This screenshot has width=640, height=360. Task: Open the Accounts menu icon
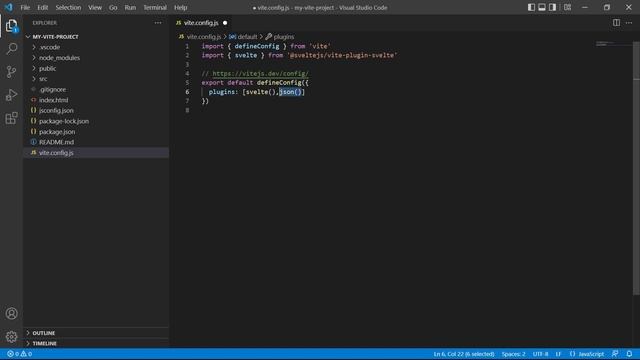[x=11, y=313]
